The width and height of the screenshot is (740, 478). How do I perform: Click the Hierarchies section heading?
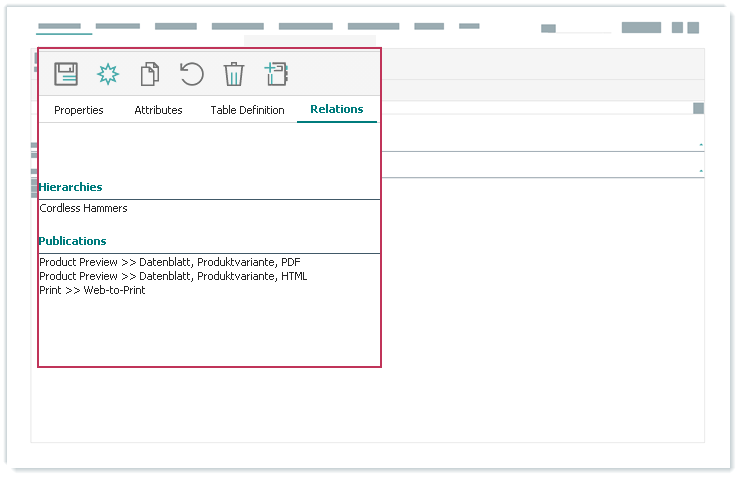(71, 187)
